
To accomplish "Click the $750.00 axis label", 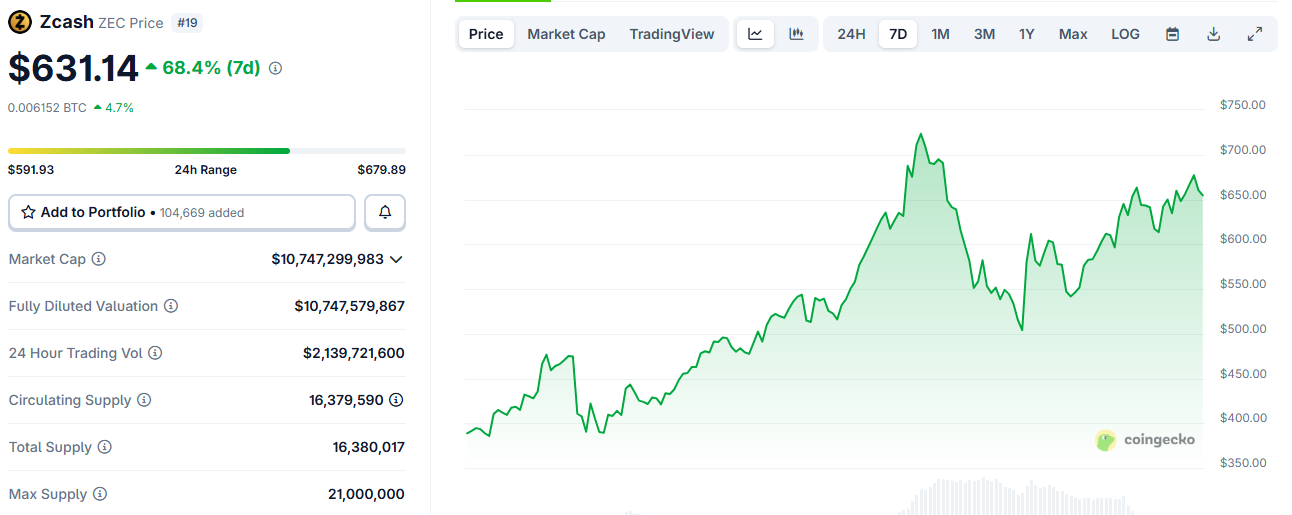I will point(1243,105).
